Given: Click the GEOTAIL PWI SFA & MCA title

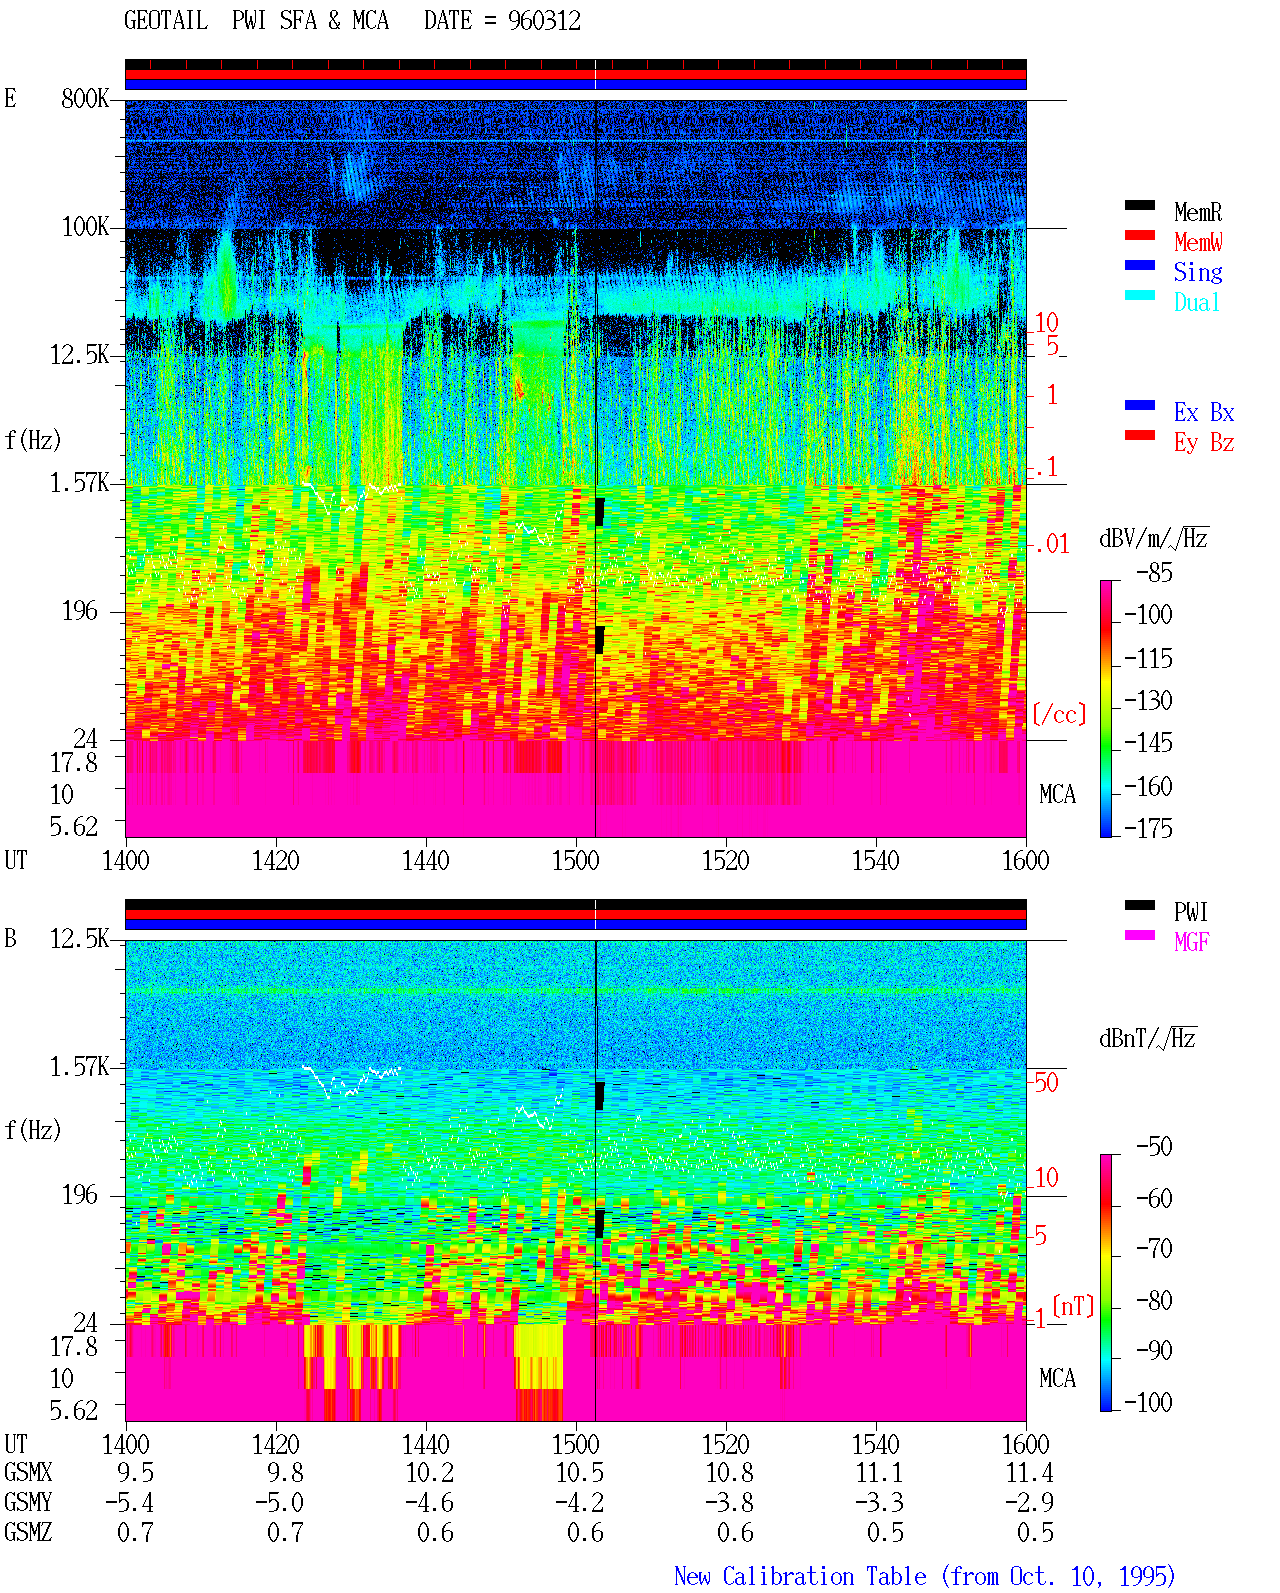Looking at the screenshot, I should (256, 21).
